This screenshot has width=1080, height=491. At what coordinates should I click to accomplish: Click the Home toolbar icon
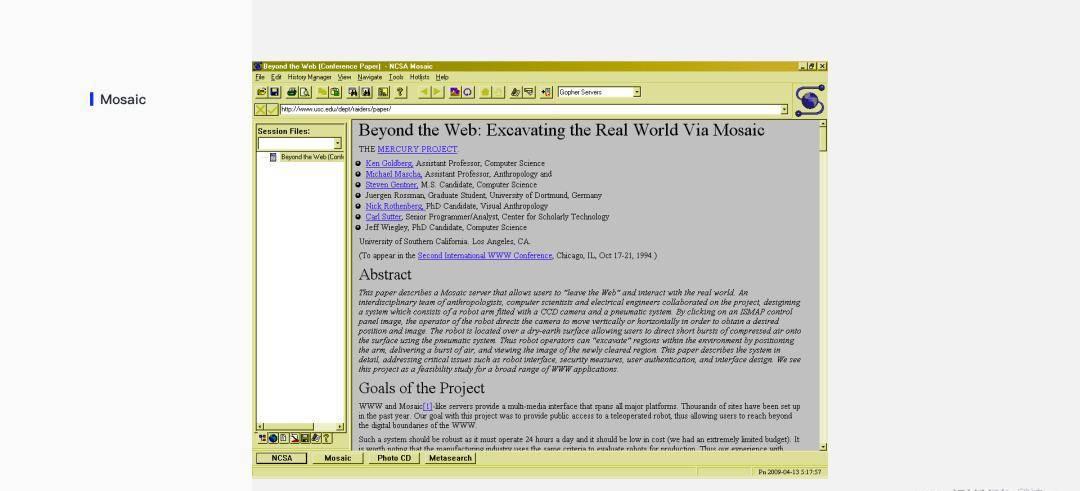485,92
